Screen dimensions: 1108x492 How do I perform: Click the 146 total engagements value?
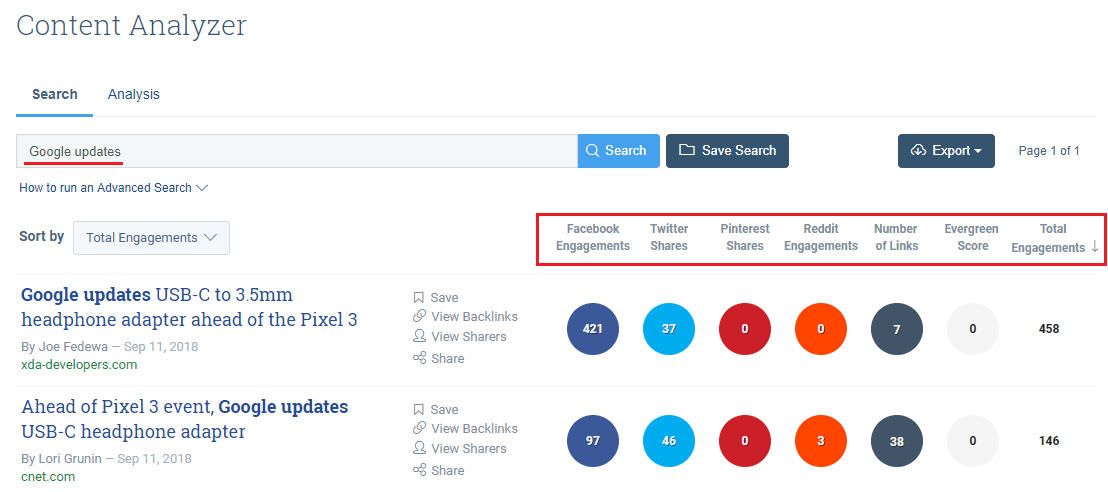coord(1049,440)
